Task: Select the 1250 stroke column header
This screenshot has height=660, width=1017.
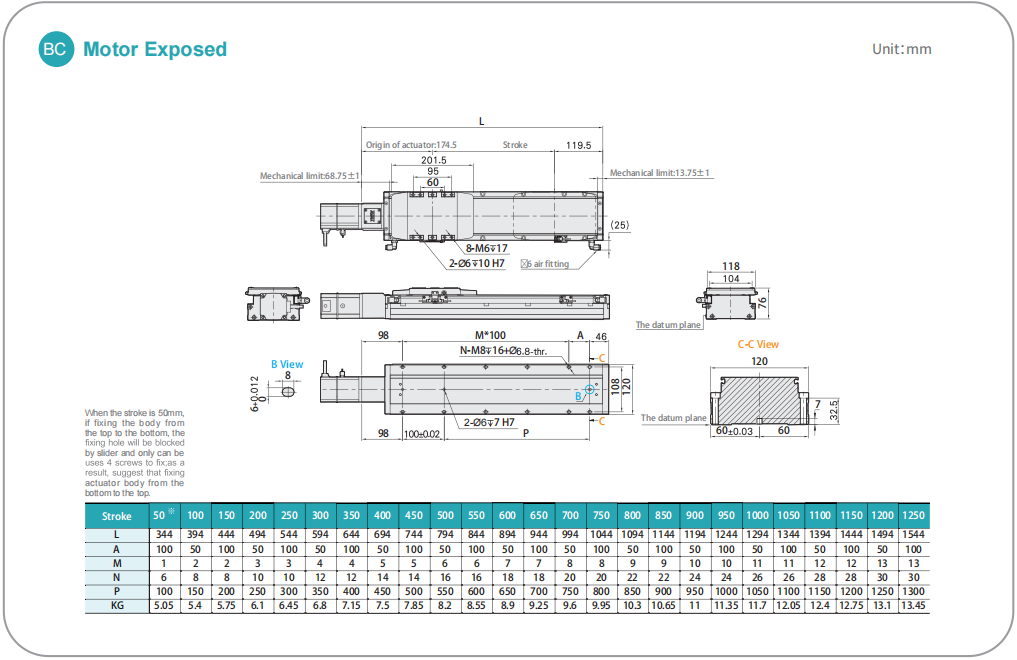Action: coord(912,516)
